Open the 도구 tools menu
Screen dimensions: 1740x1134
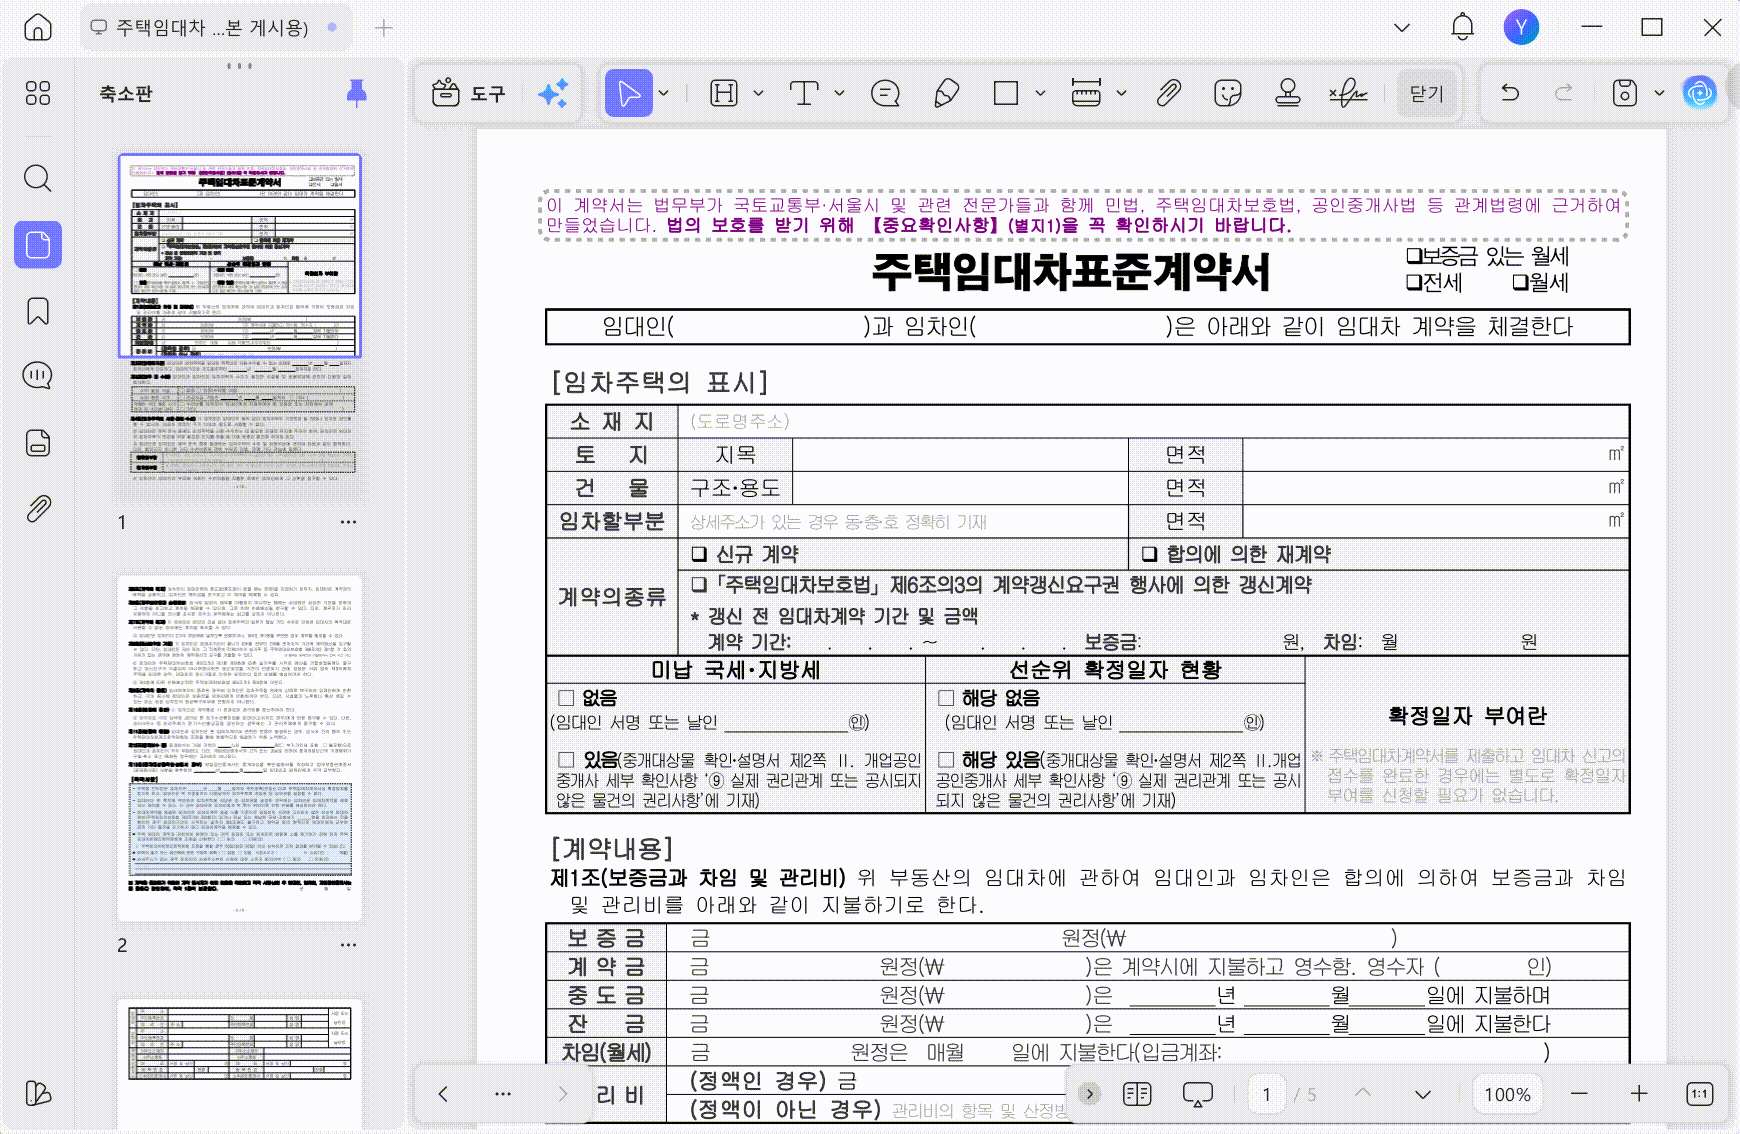pos(469,93)
